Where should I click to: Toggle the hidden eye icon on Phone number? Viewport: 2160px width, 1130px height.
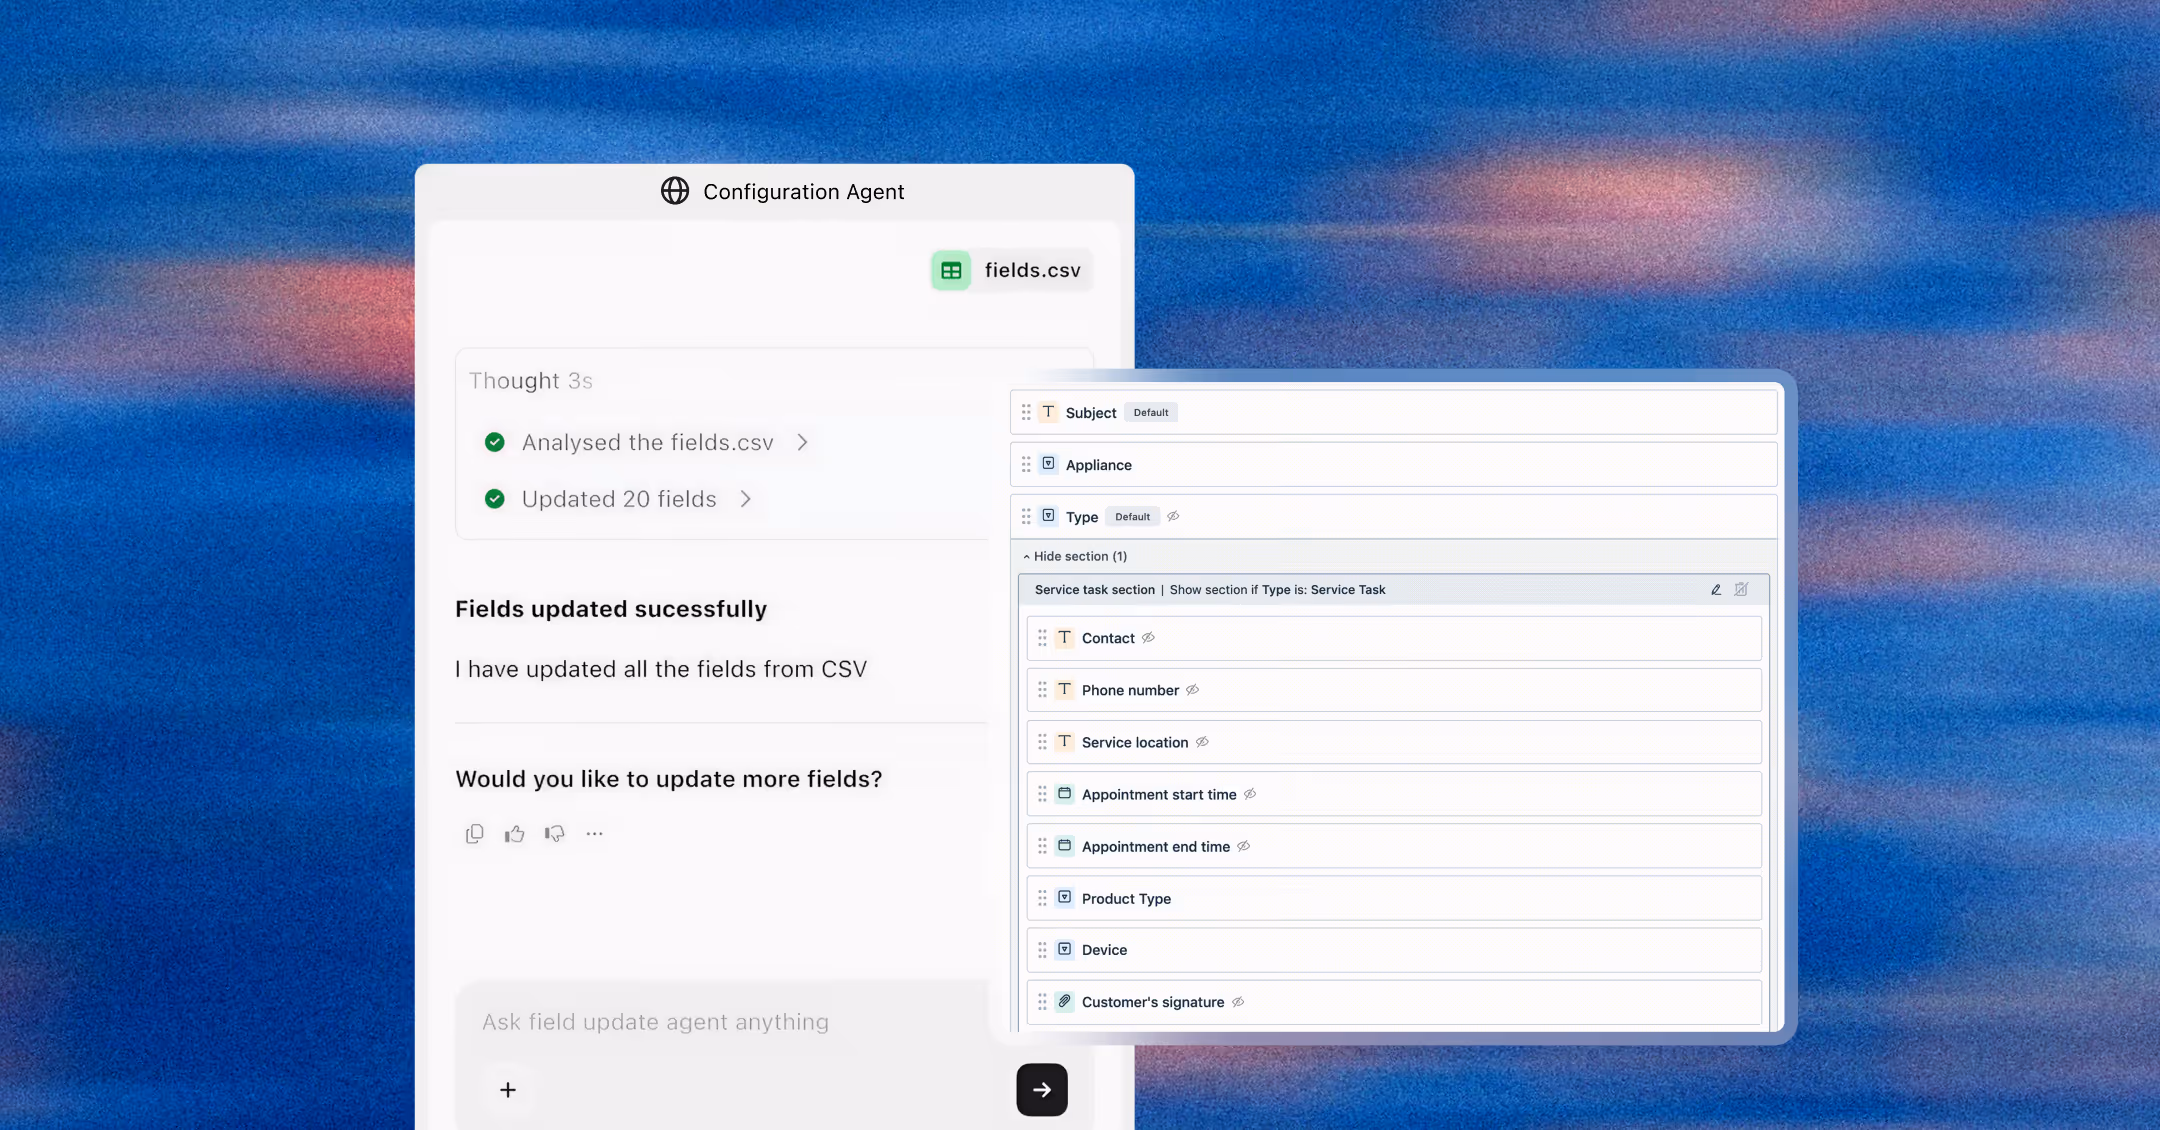click(x=1192, y=690)
